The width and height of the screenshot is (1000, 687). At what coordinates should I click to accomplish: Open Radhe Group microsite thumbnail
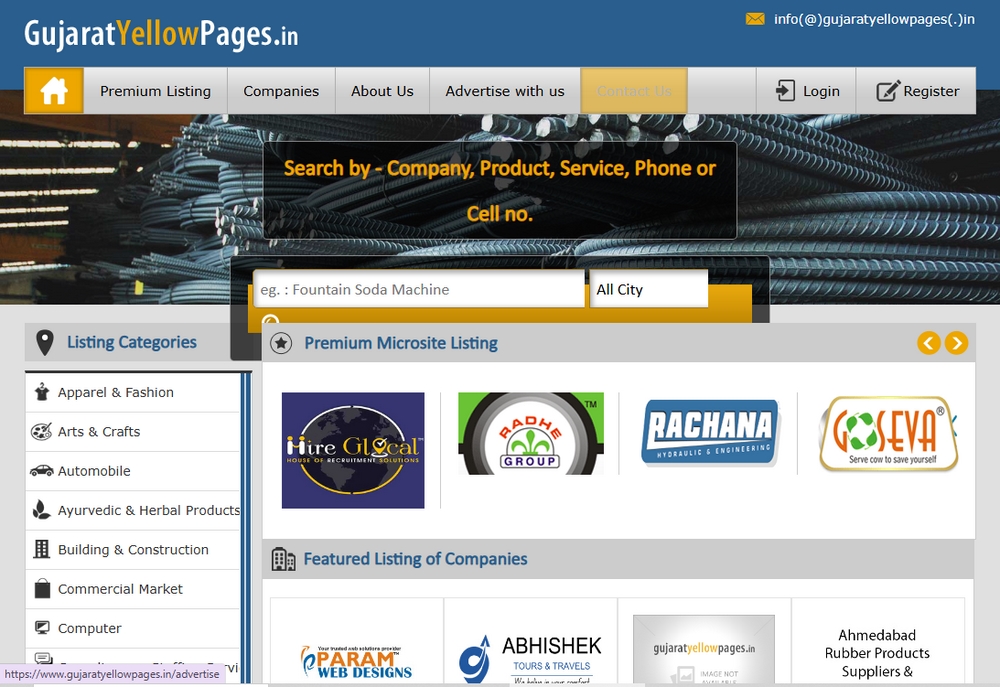[x=531, y=433]
